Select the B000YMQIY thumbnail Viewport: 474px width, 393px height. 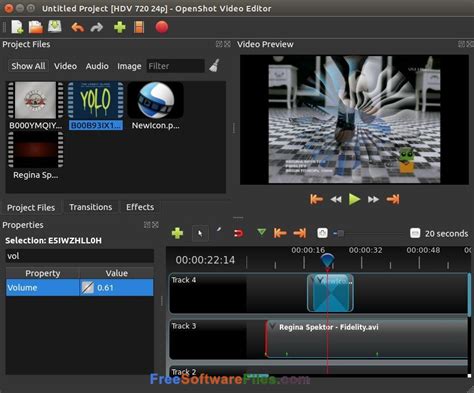(x=35, y=100)
